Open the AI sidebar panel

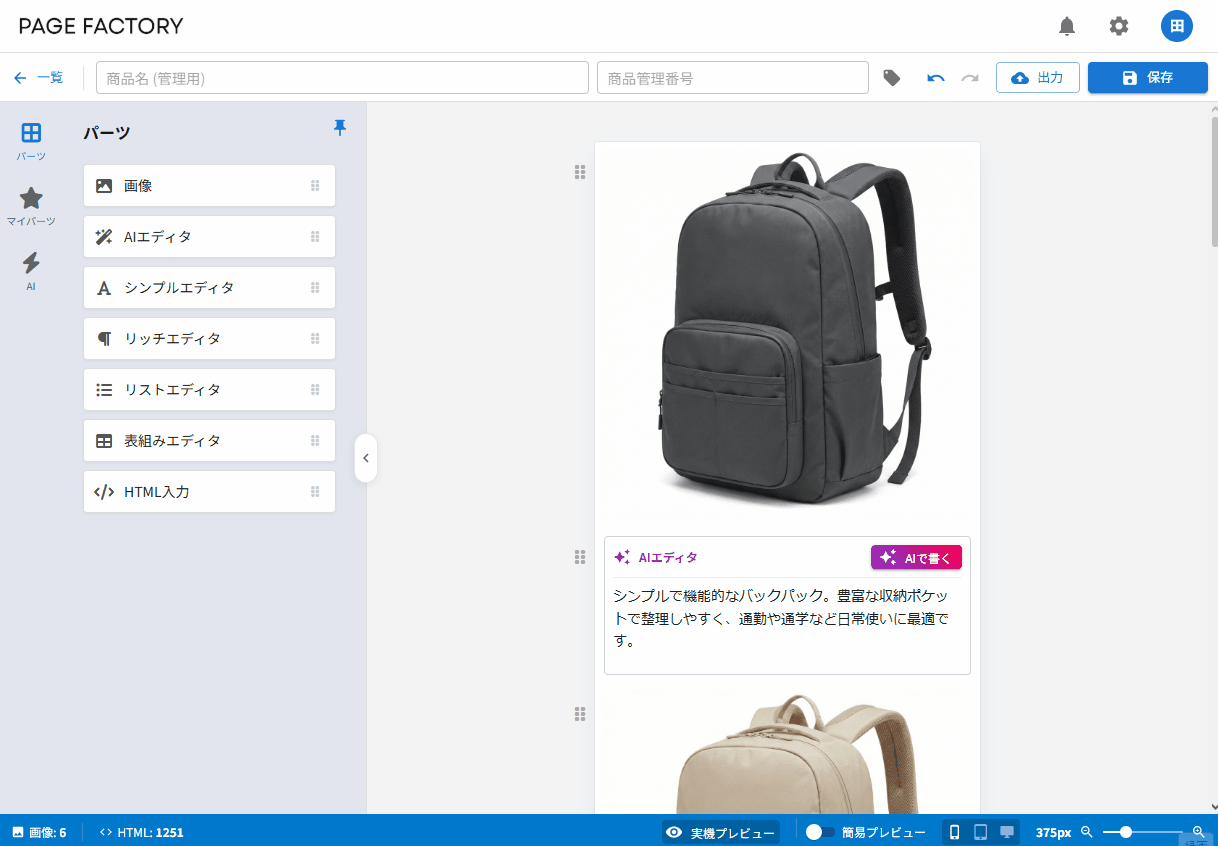pos(31,269)
